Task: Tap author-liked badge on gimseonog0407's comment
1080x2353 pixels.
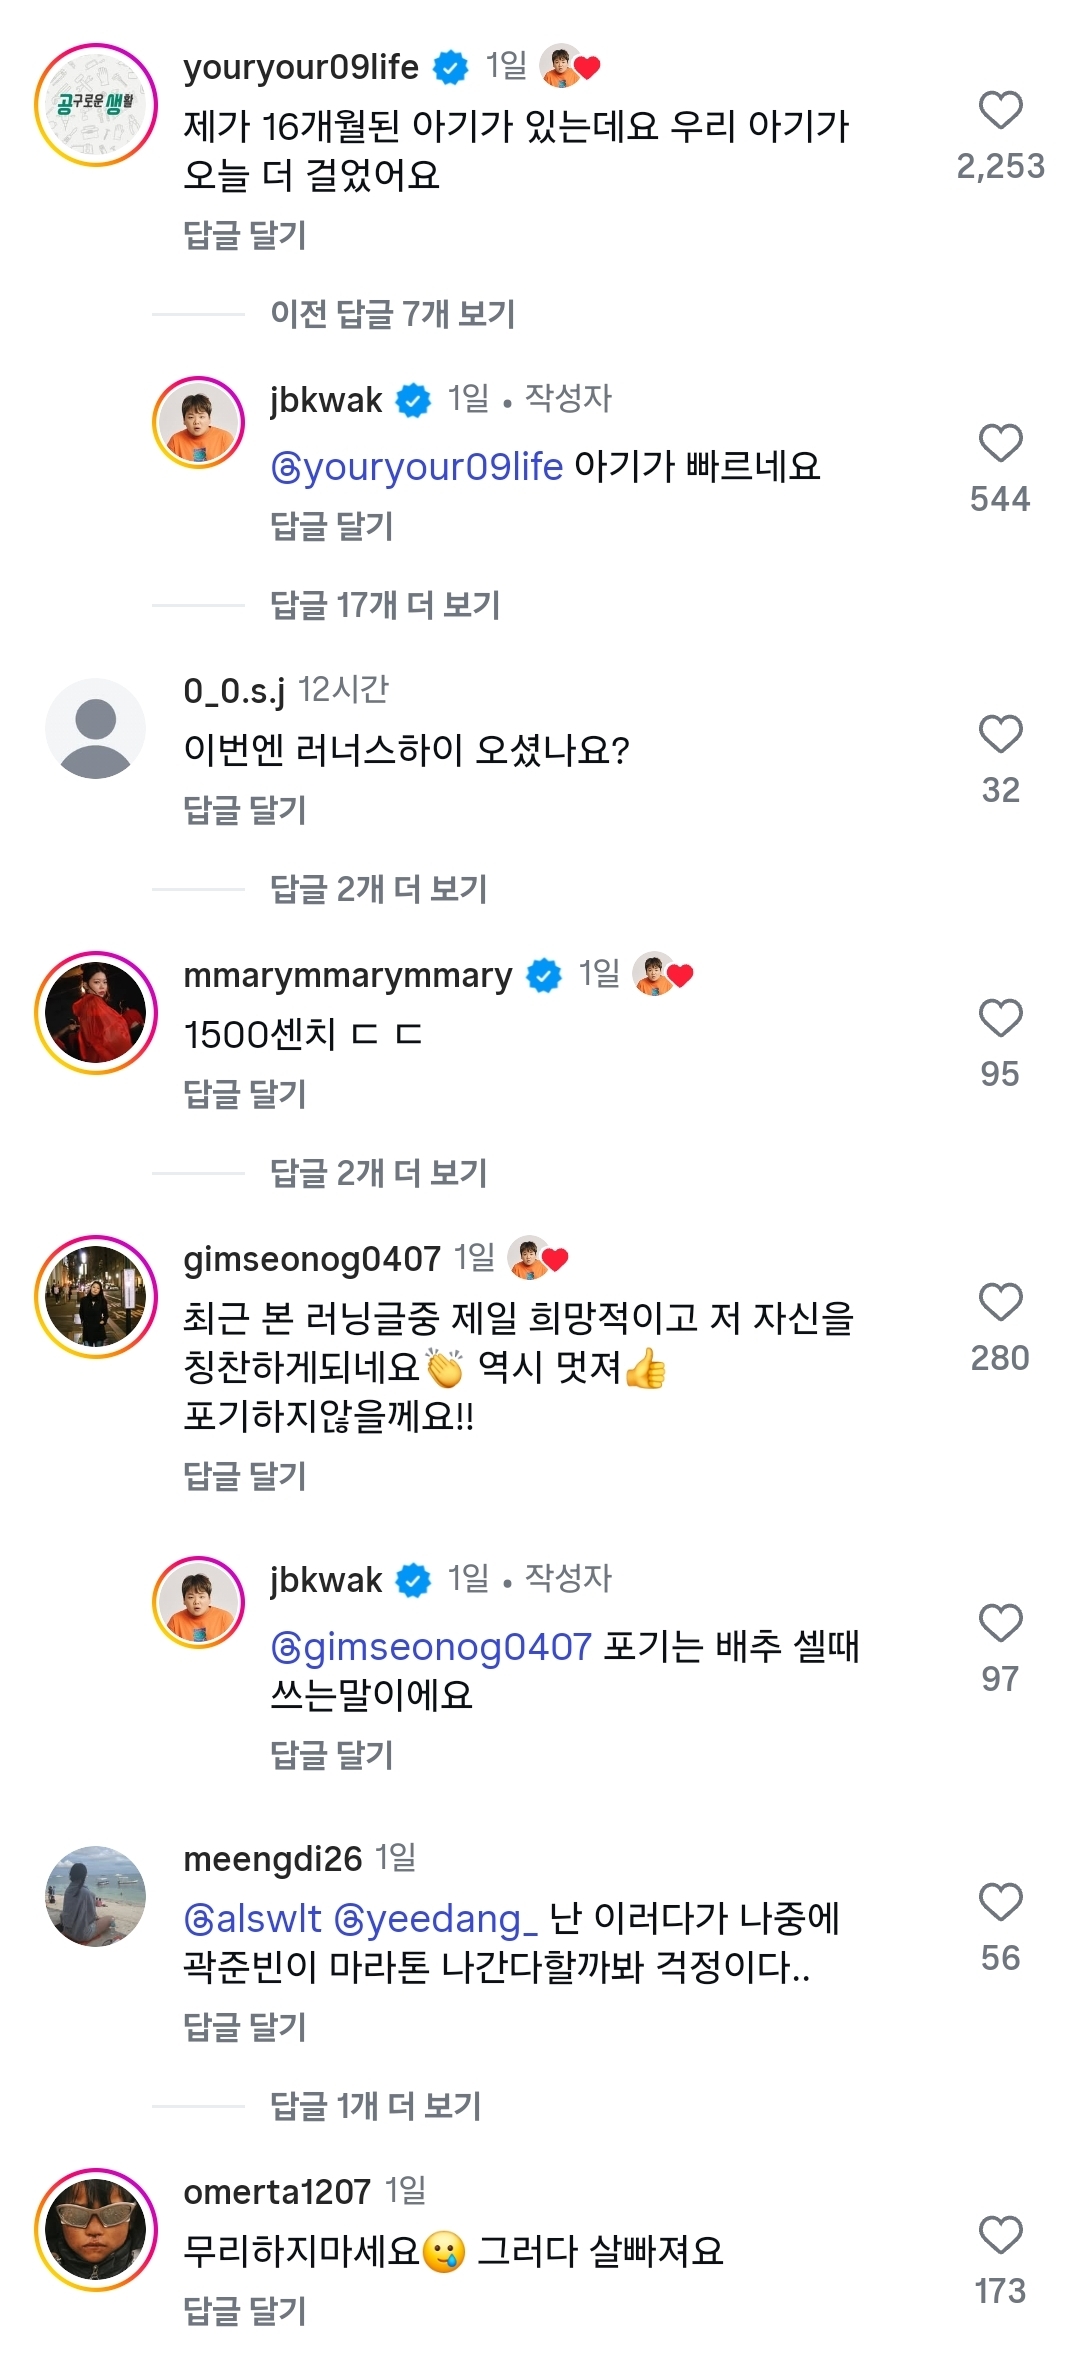Action: coord(538,1258)
